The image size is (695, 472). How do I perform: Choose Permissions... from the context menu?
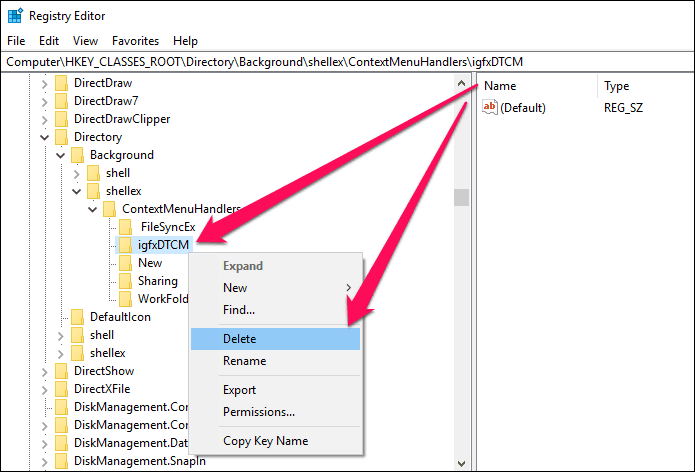(275, 412)
